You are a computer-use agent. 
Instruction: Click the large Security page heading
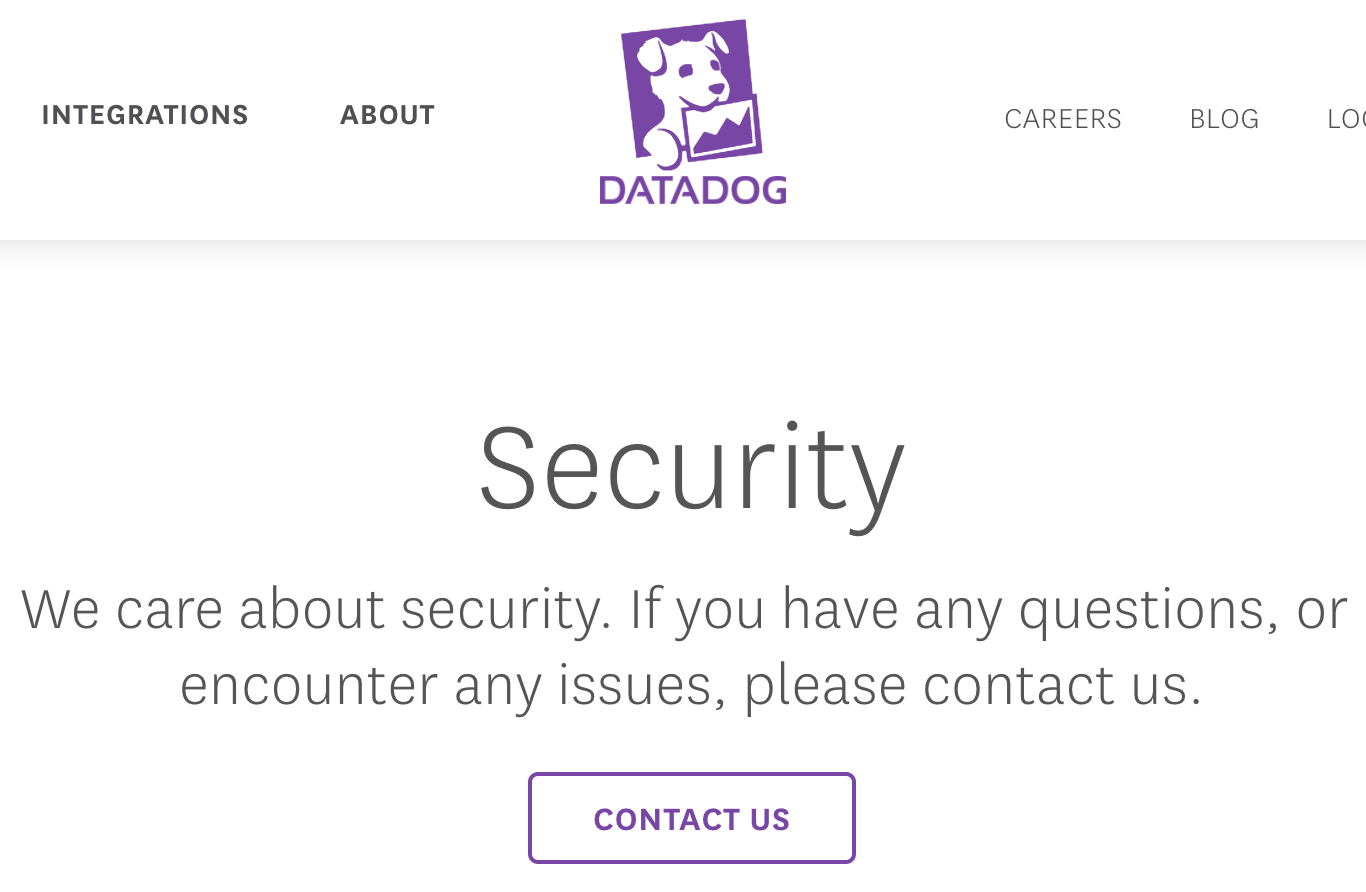(x=692, y=469)
